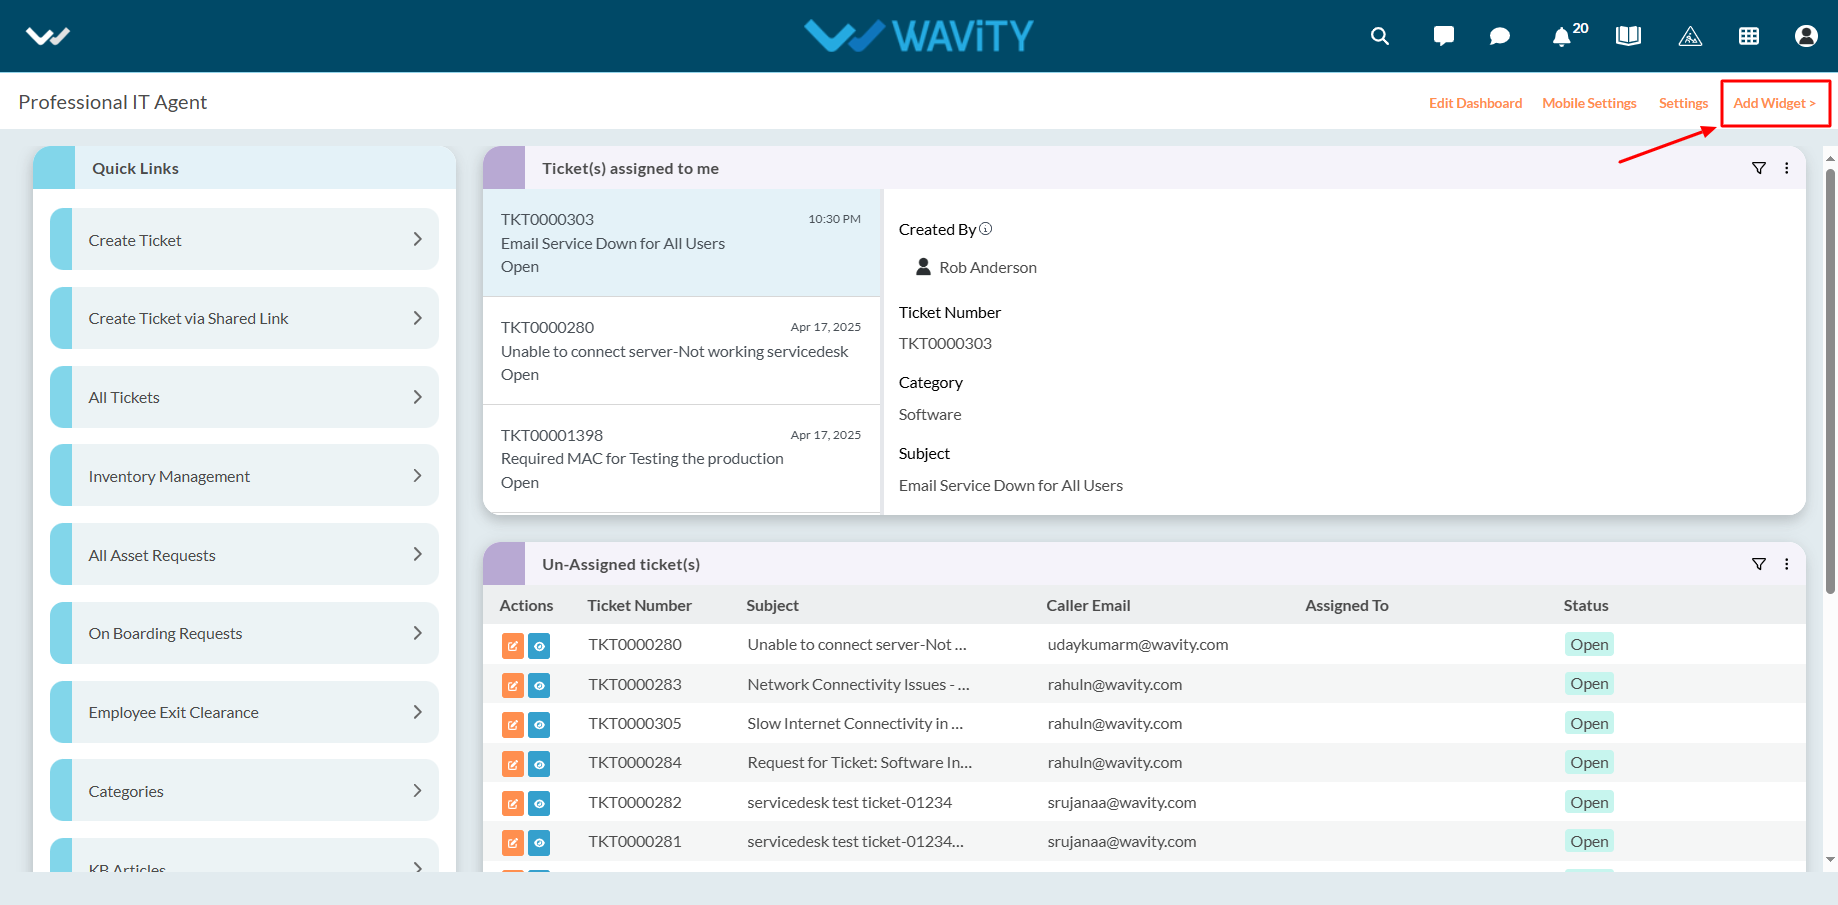Expand the All Tickets chevron
This screenshot has height=905, width=1838.
(x=418, y=397)
